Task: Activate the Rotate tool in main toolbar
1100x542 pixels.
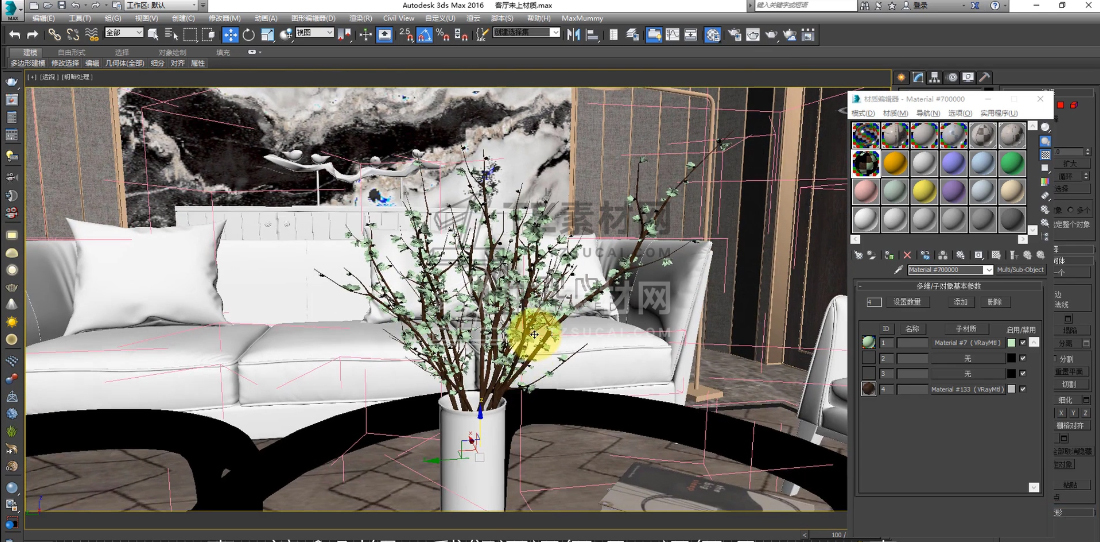Action: coord(249,35)
